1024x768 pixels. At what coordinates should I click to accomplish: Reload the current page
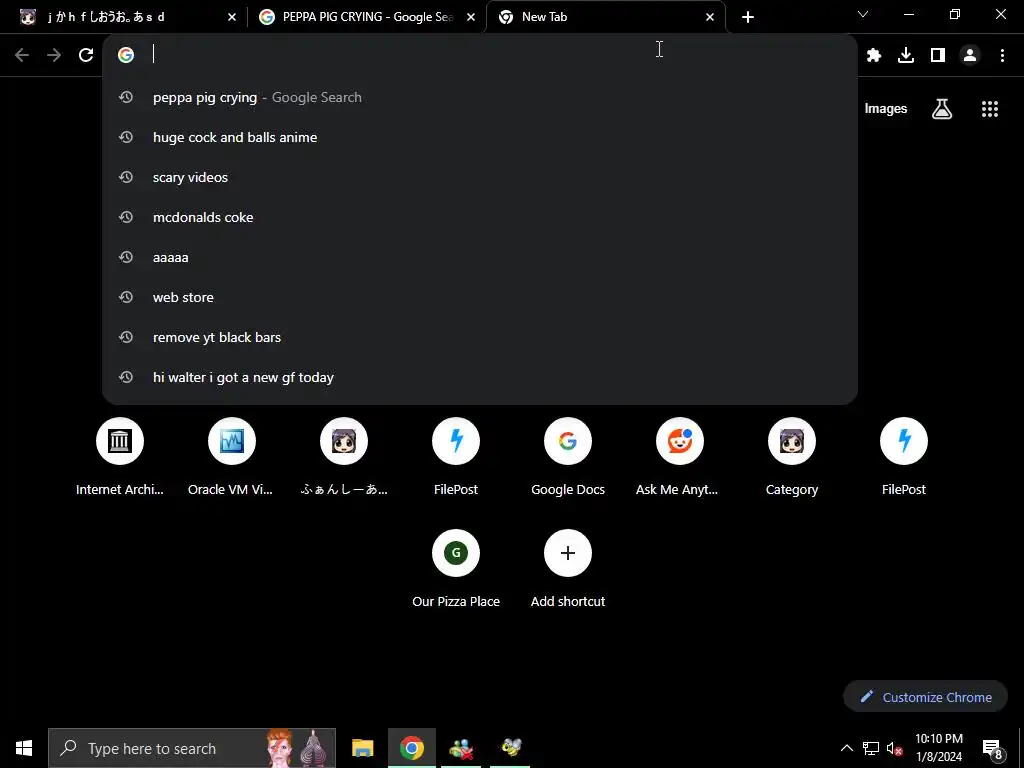(86, 55)
